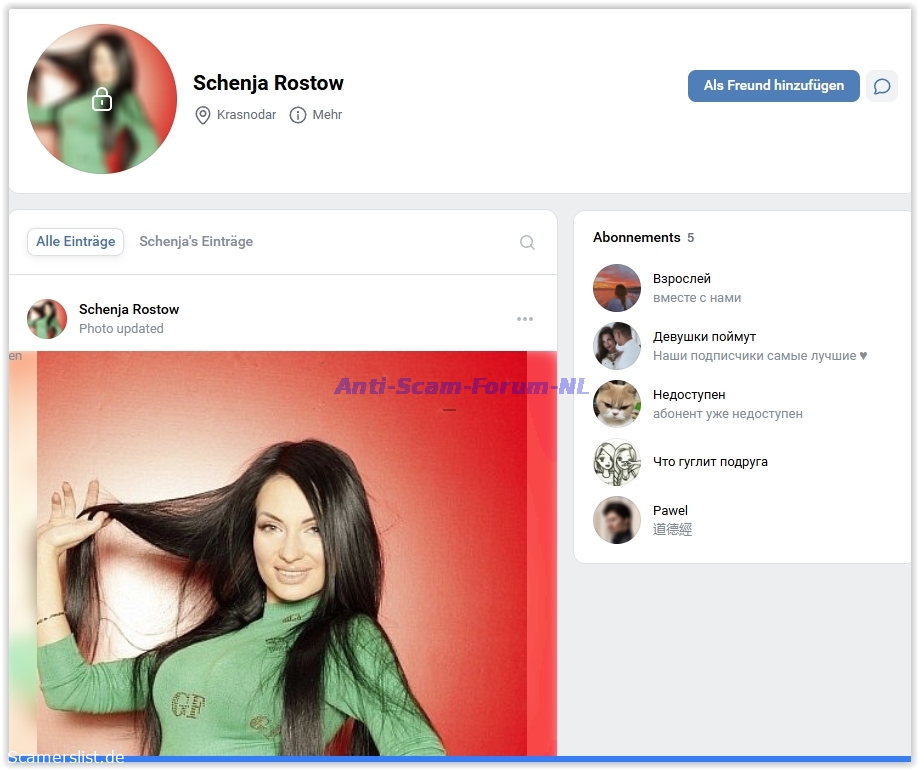Click the Недоступен cat avatar
Screen dimensions: 919x770
(x=616, y=404)
